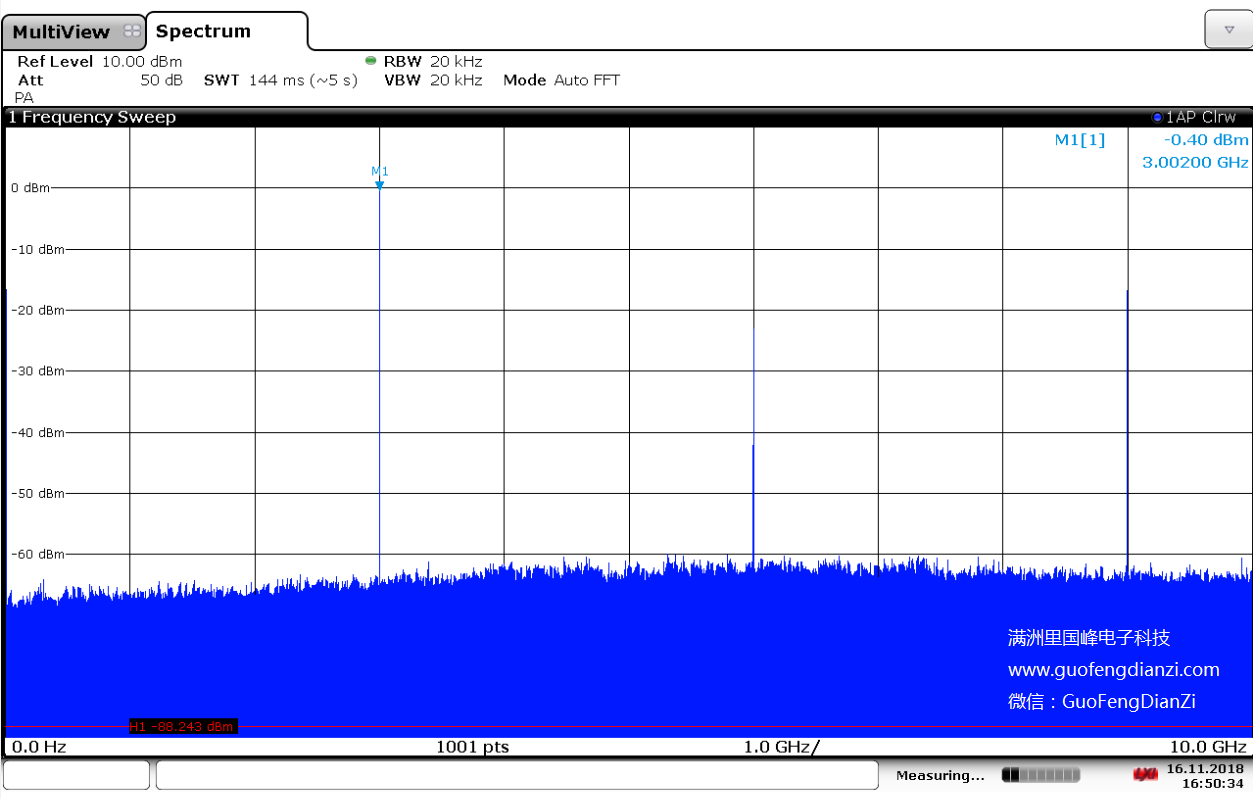Click the 1AP Clrw trace indicator
This screenshot has width=1260, height=799.
1195,117
